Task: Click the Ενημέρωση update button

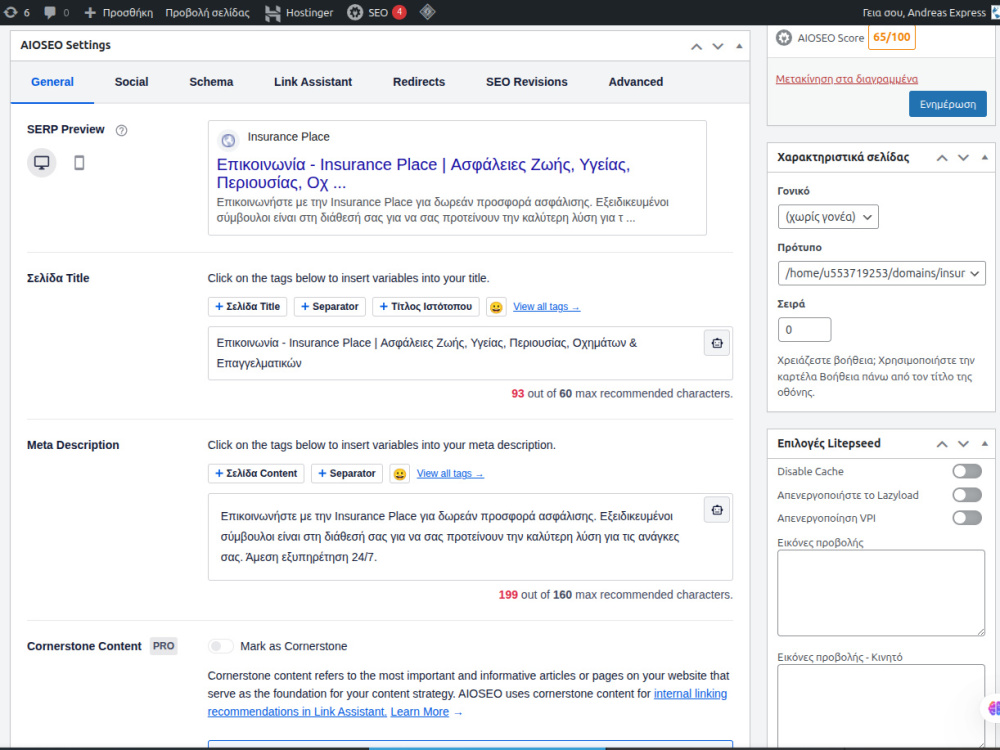Action: pyautogui.click(x=948, y=104)
